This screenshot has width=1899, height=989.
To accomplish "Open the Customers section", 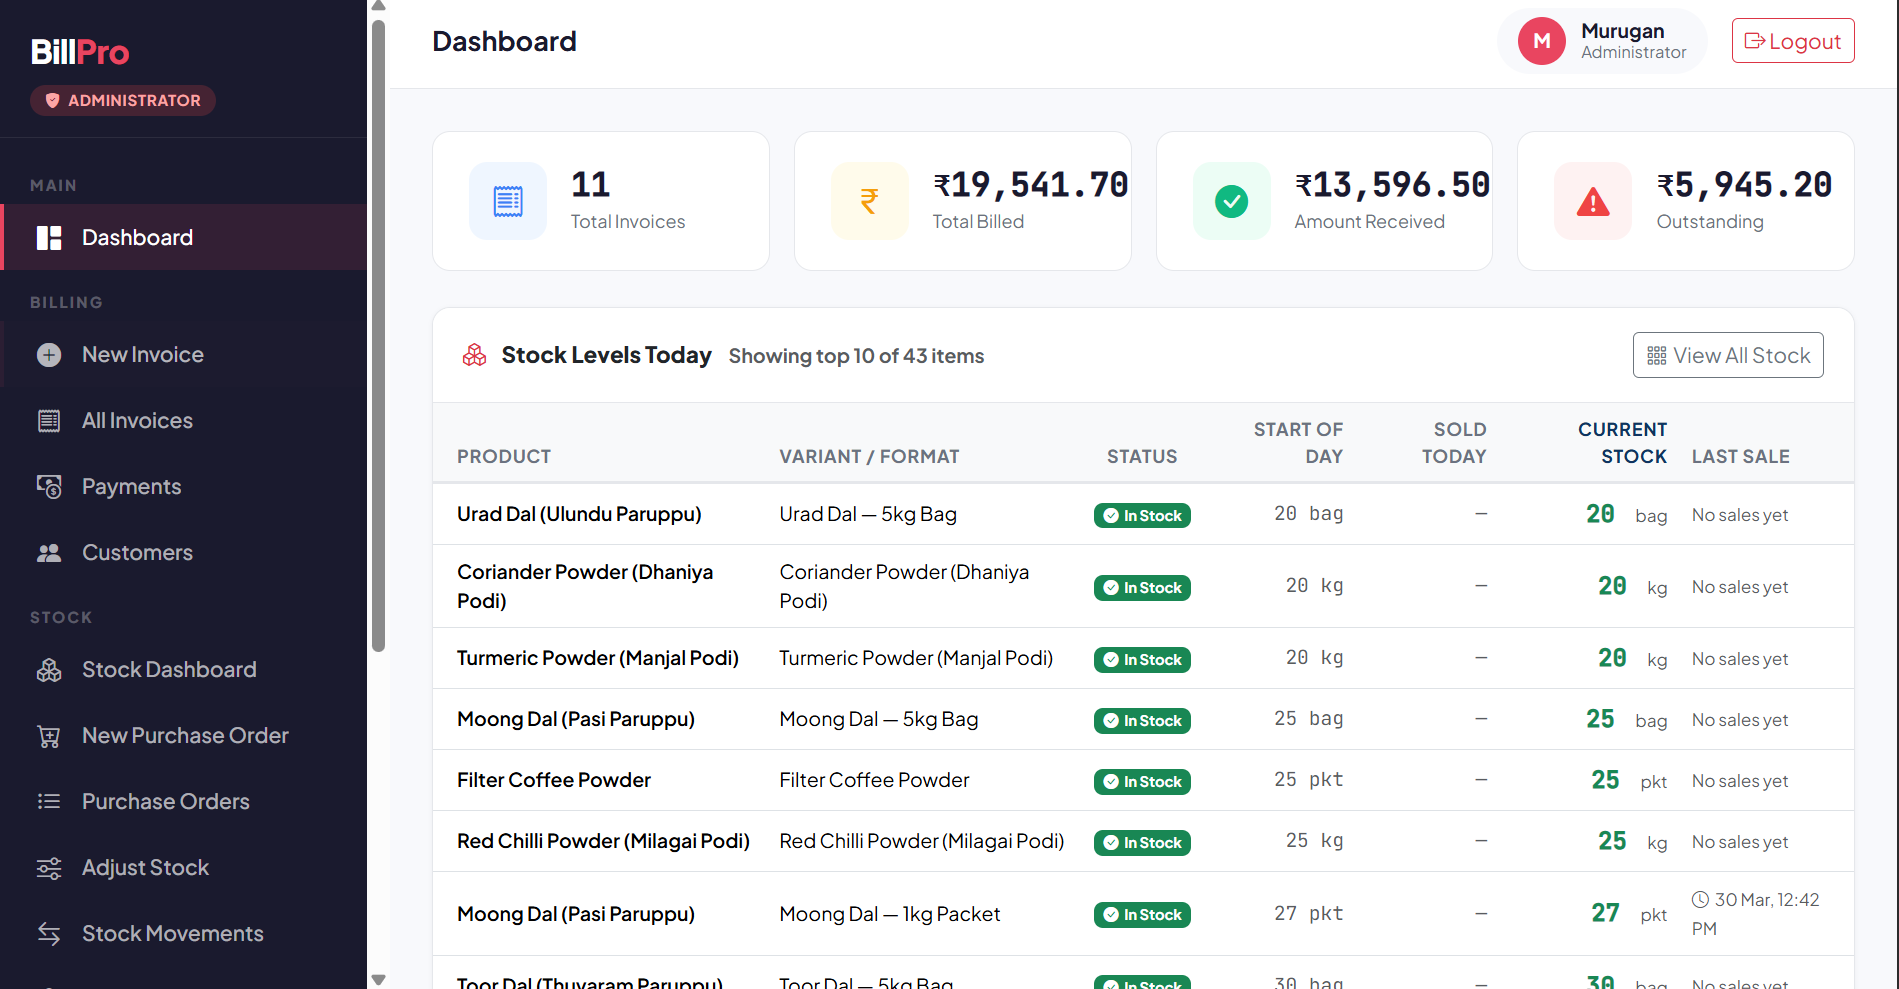I will 184,553.
